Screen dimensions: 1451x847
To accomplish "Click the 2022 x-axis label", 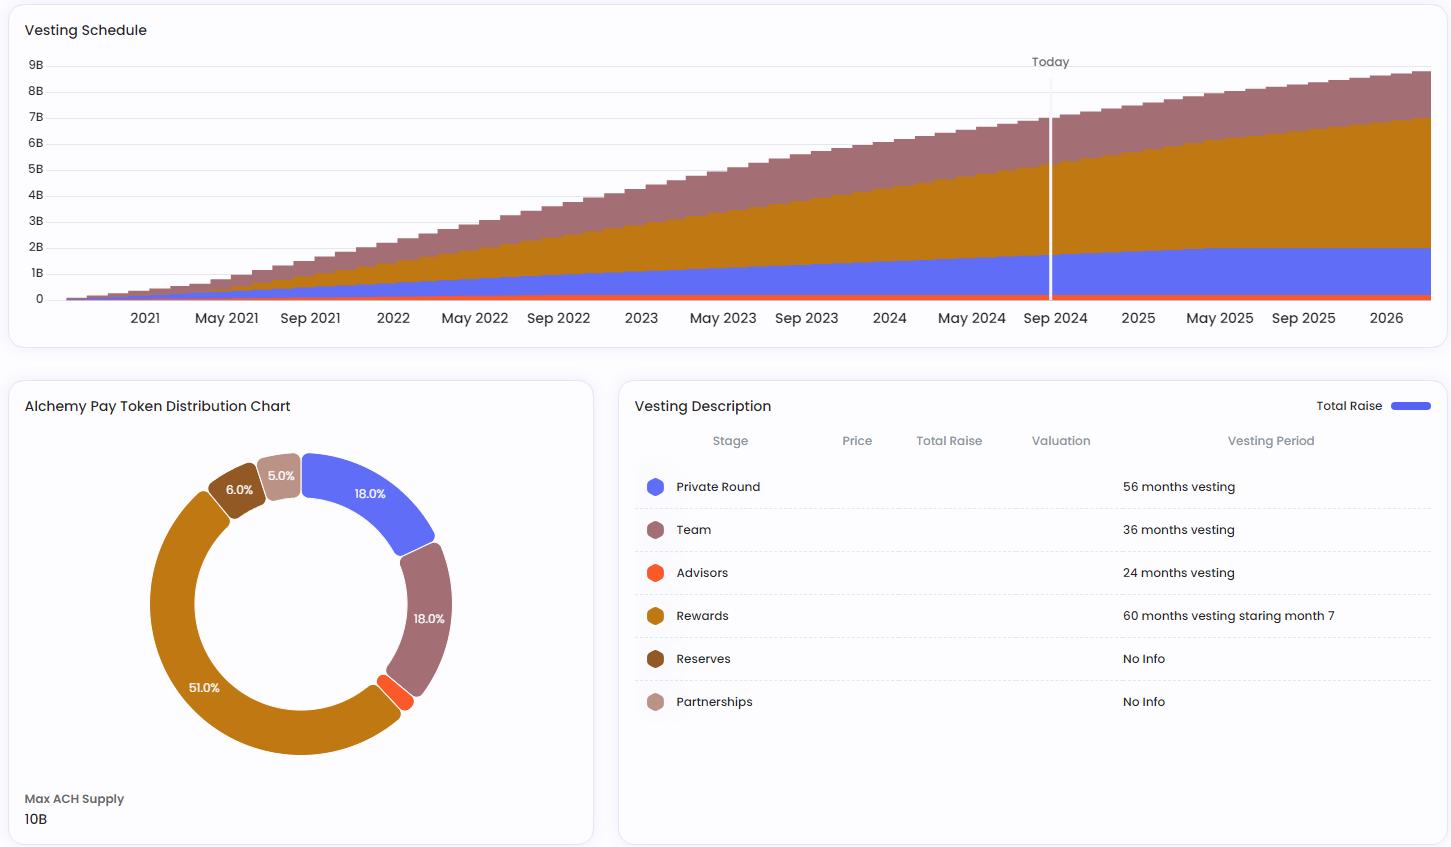I will 393,318.
